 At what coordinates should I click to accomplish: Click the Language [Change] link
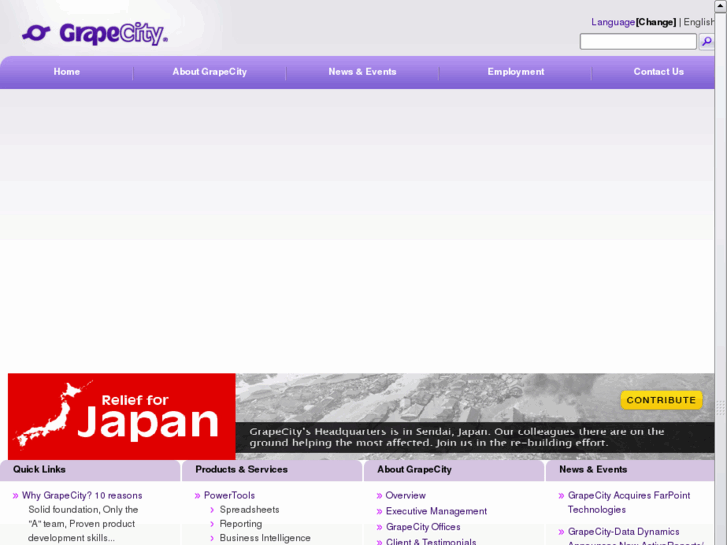tap(633, 22)
